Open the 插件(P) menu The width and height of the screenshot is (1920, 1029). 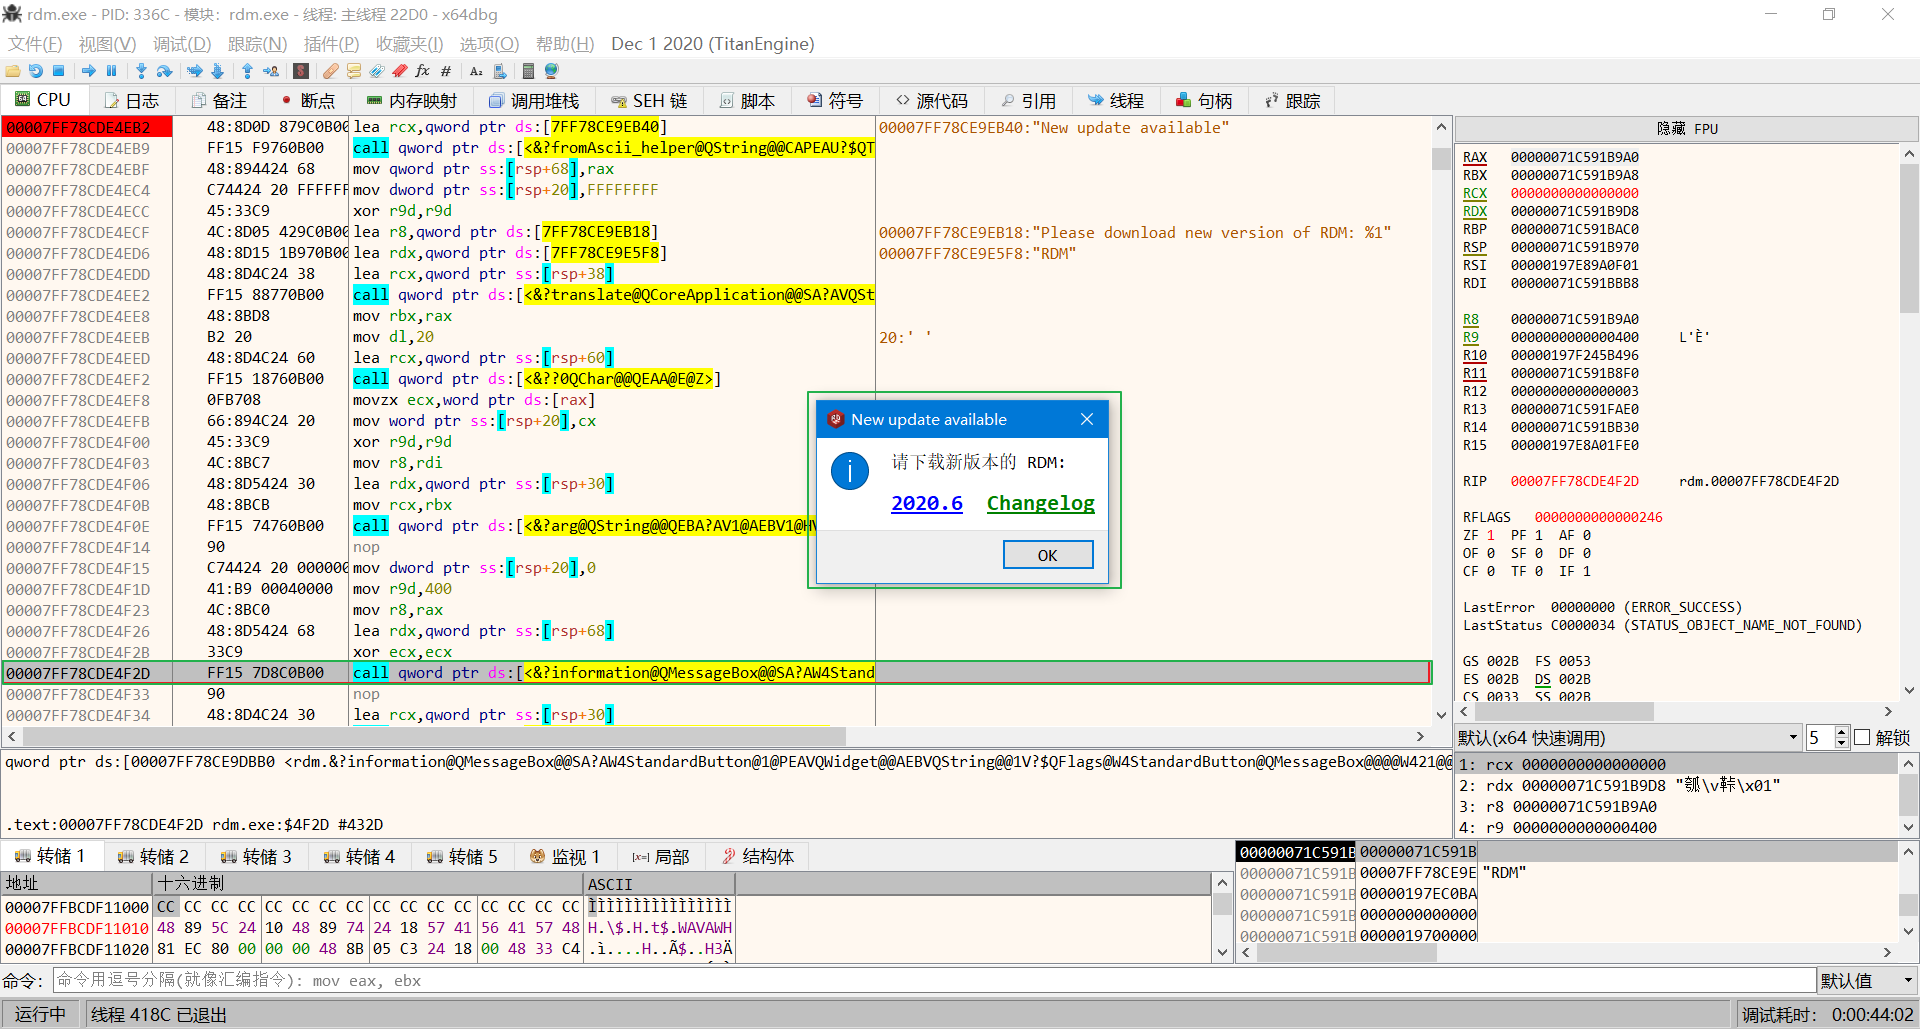(x=331, y=44)
